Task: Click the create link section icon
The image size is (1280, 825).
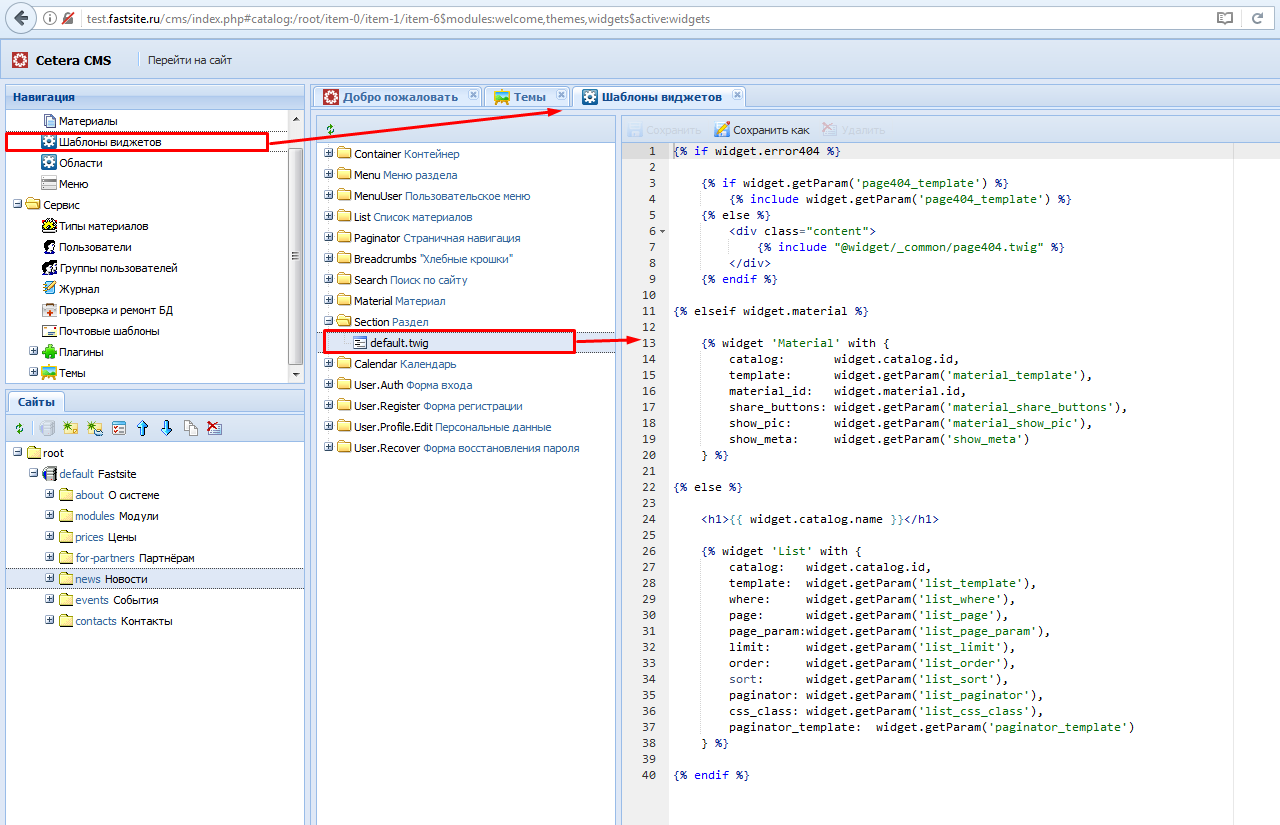Action: (95, 428)
